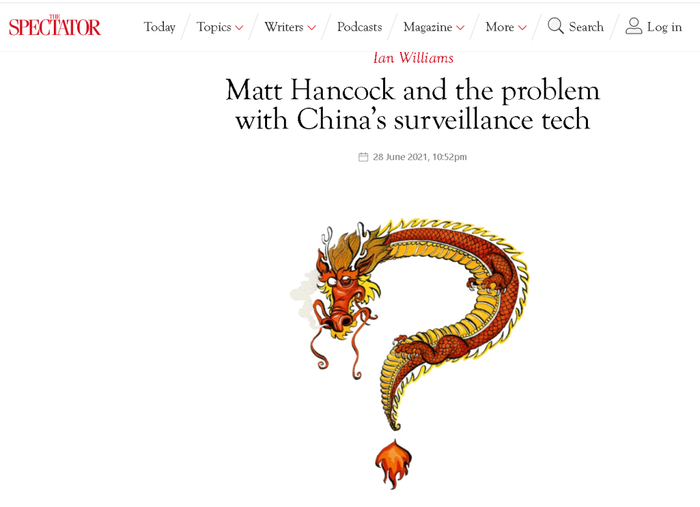This screenshot has width=700, height=507.
Task: Click the magnifying glass search icon
Action: (x=555, y=26)
